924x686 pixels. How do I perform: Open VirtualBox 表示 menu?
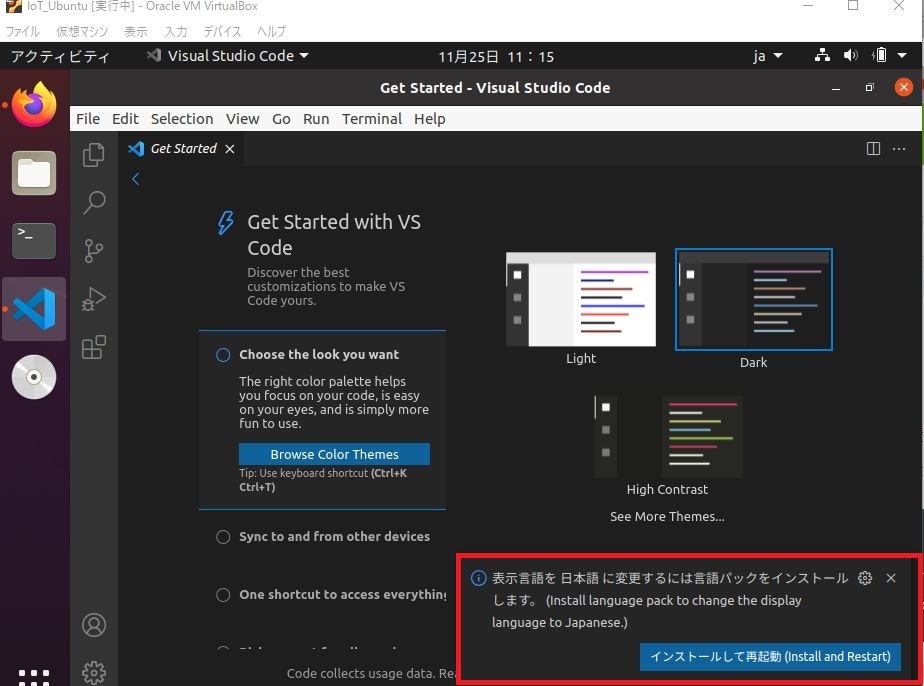136,31
